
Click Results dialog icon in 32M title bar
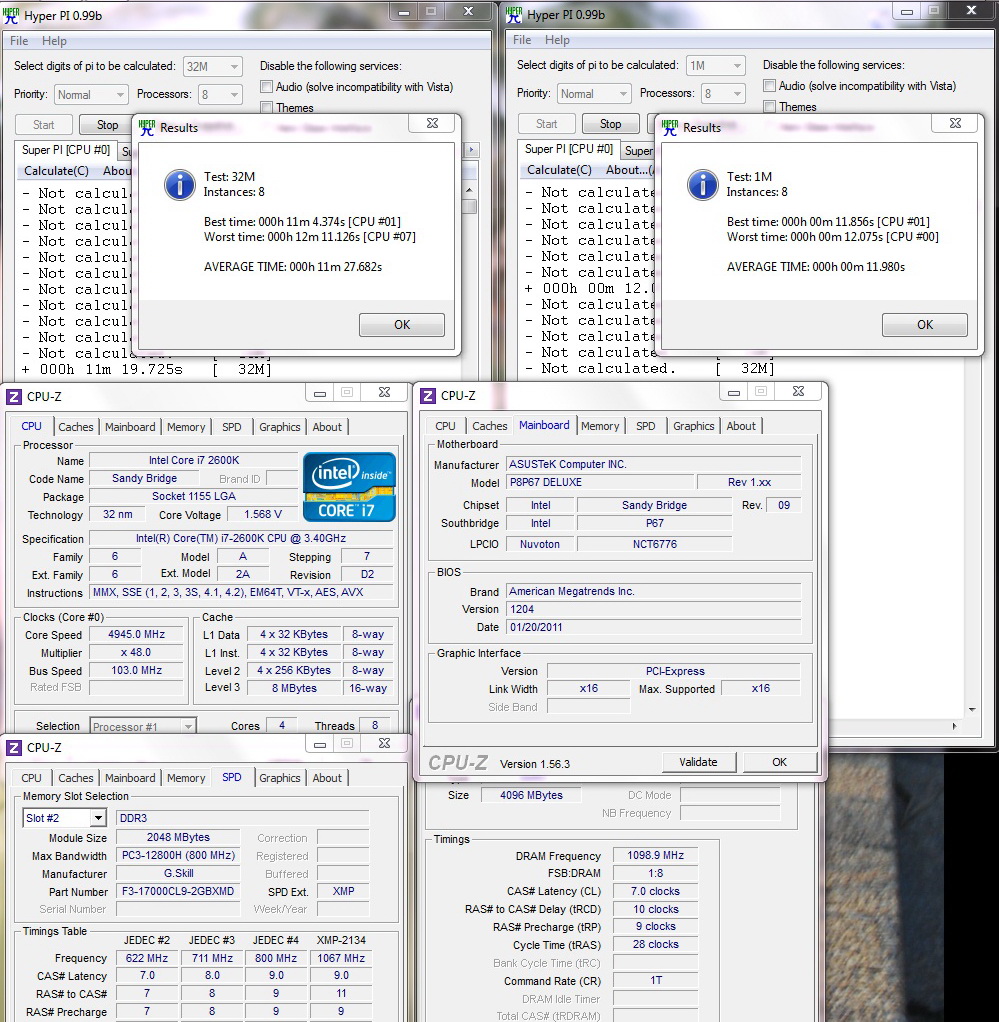pyautogui.click(x=147, y=127)
